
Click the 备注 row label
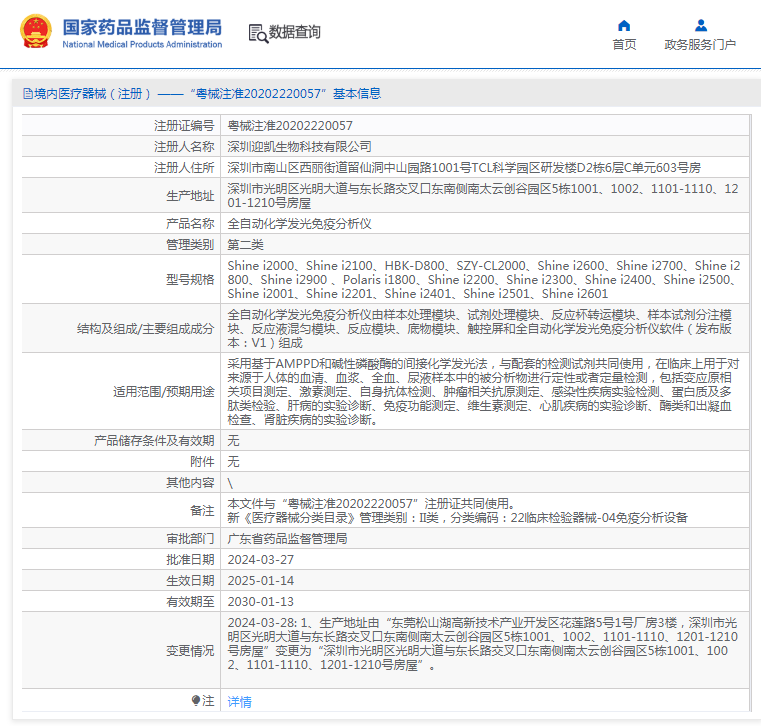pos(202,511)
